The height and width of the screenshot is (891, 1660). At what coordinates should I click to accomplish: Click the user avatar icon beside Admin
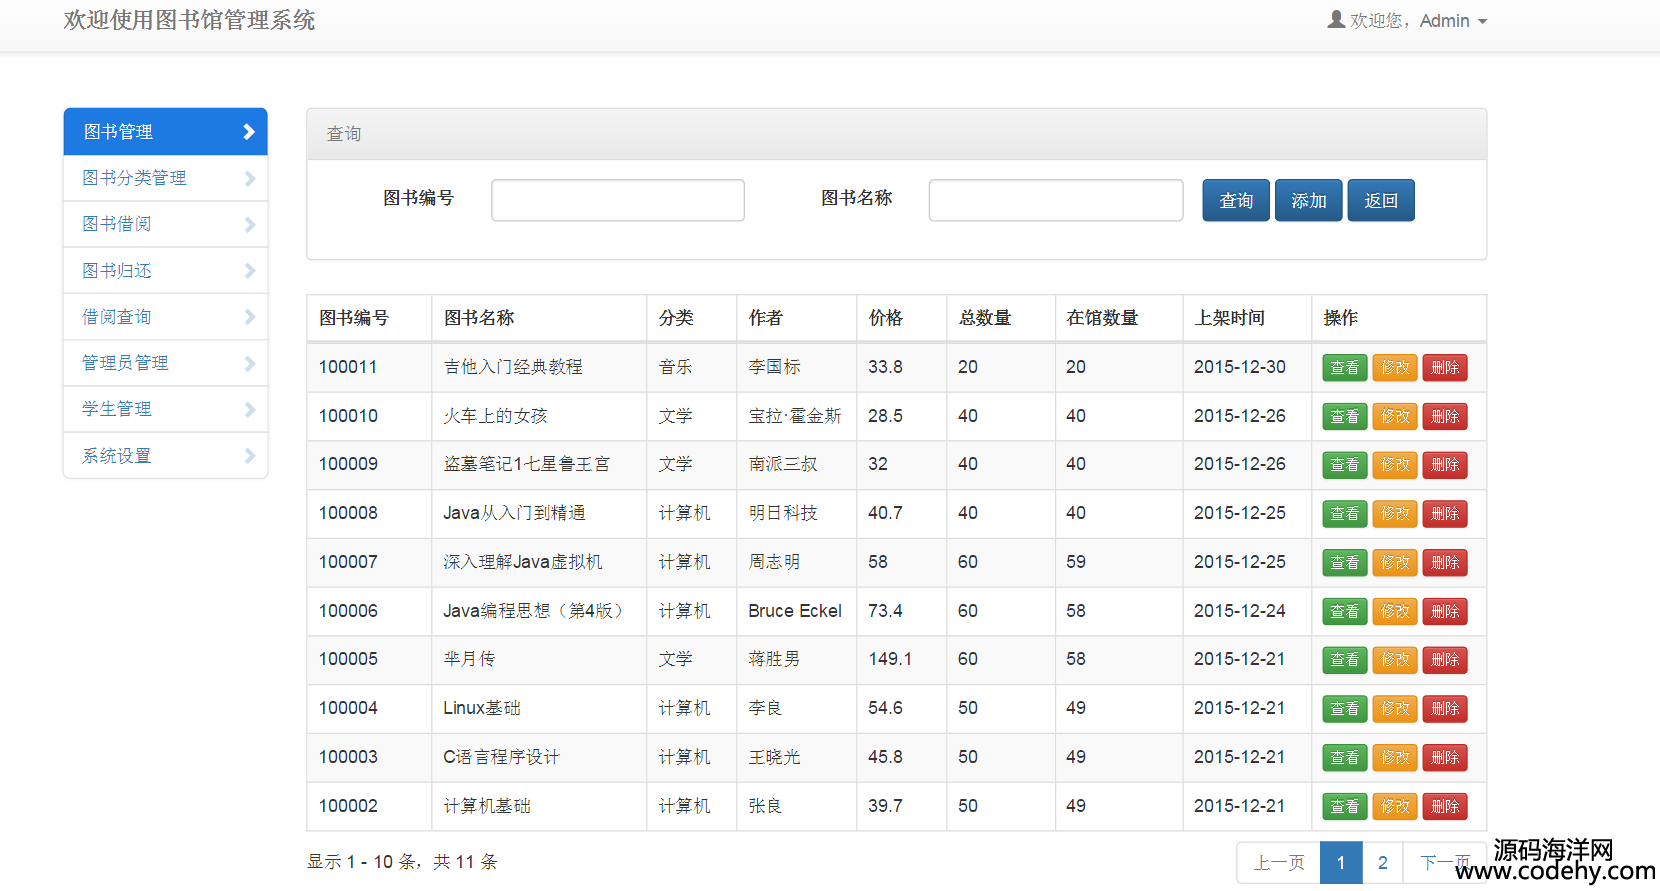point(1335,19)
